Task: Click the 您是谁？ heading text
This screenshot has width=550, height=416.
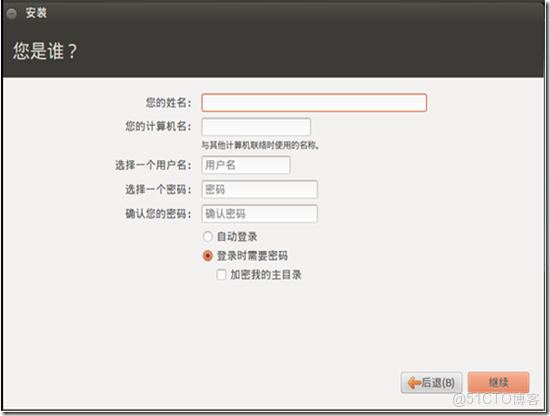Action: tap(45, 51)
